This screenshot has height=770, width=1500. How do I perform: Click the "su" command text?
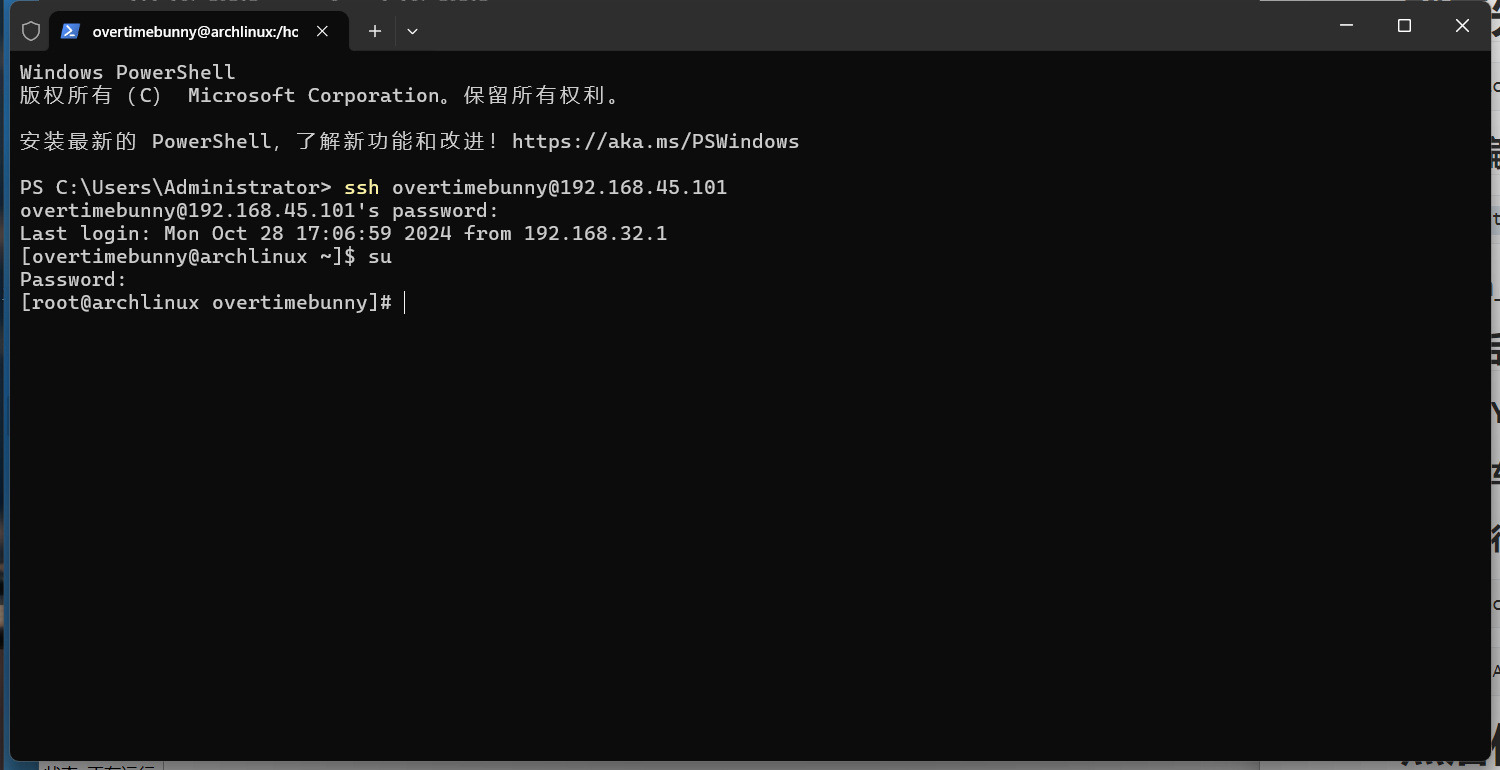[380, 257]
